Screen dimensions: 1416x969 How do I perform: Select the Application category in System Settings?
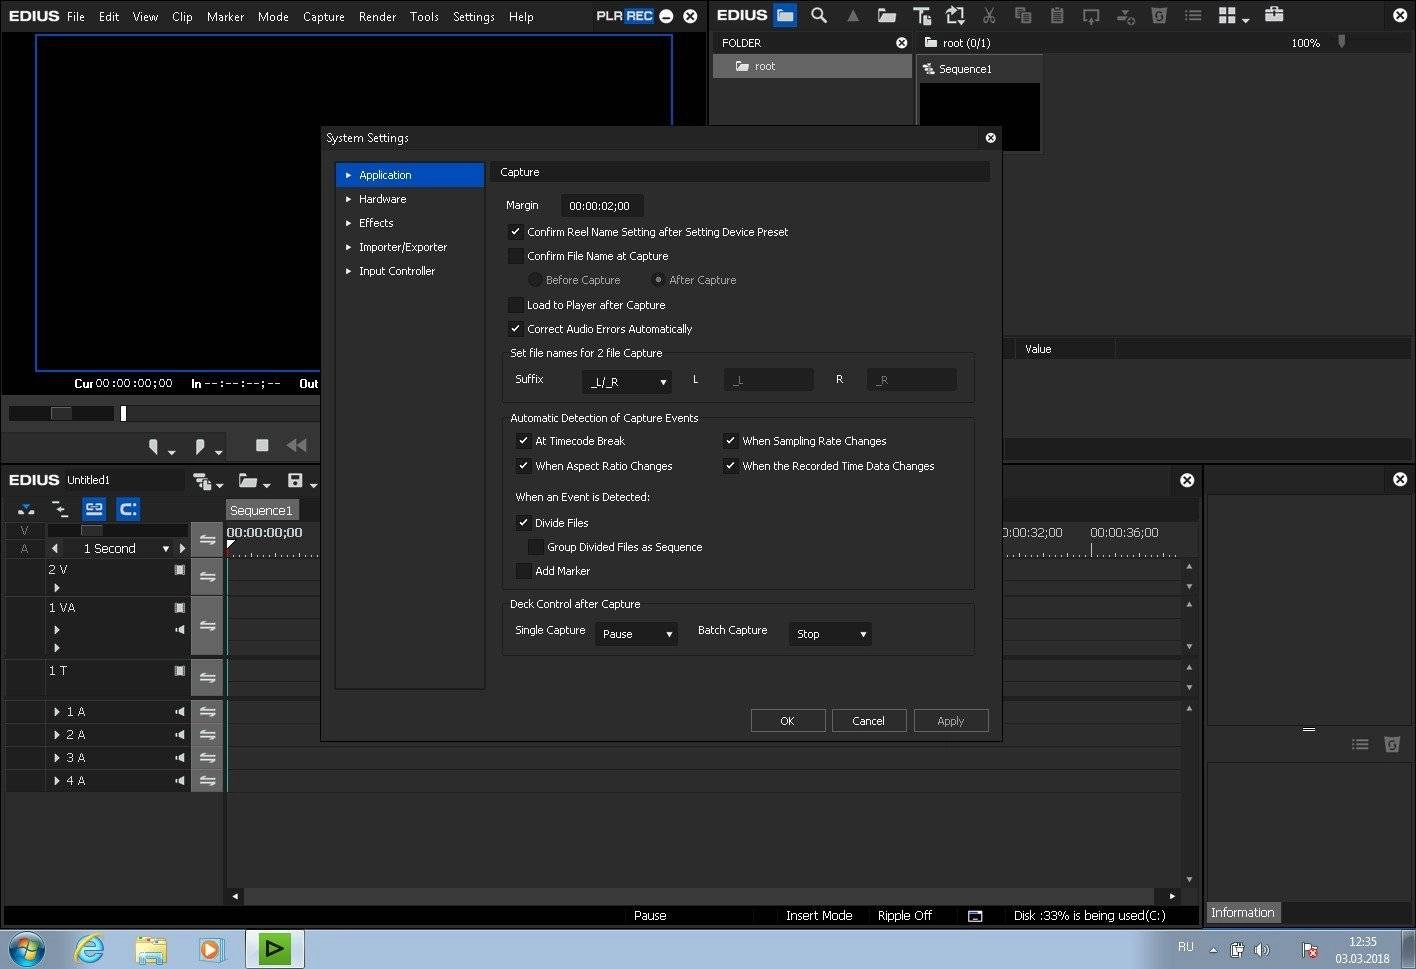pos(410,175)
